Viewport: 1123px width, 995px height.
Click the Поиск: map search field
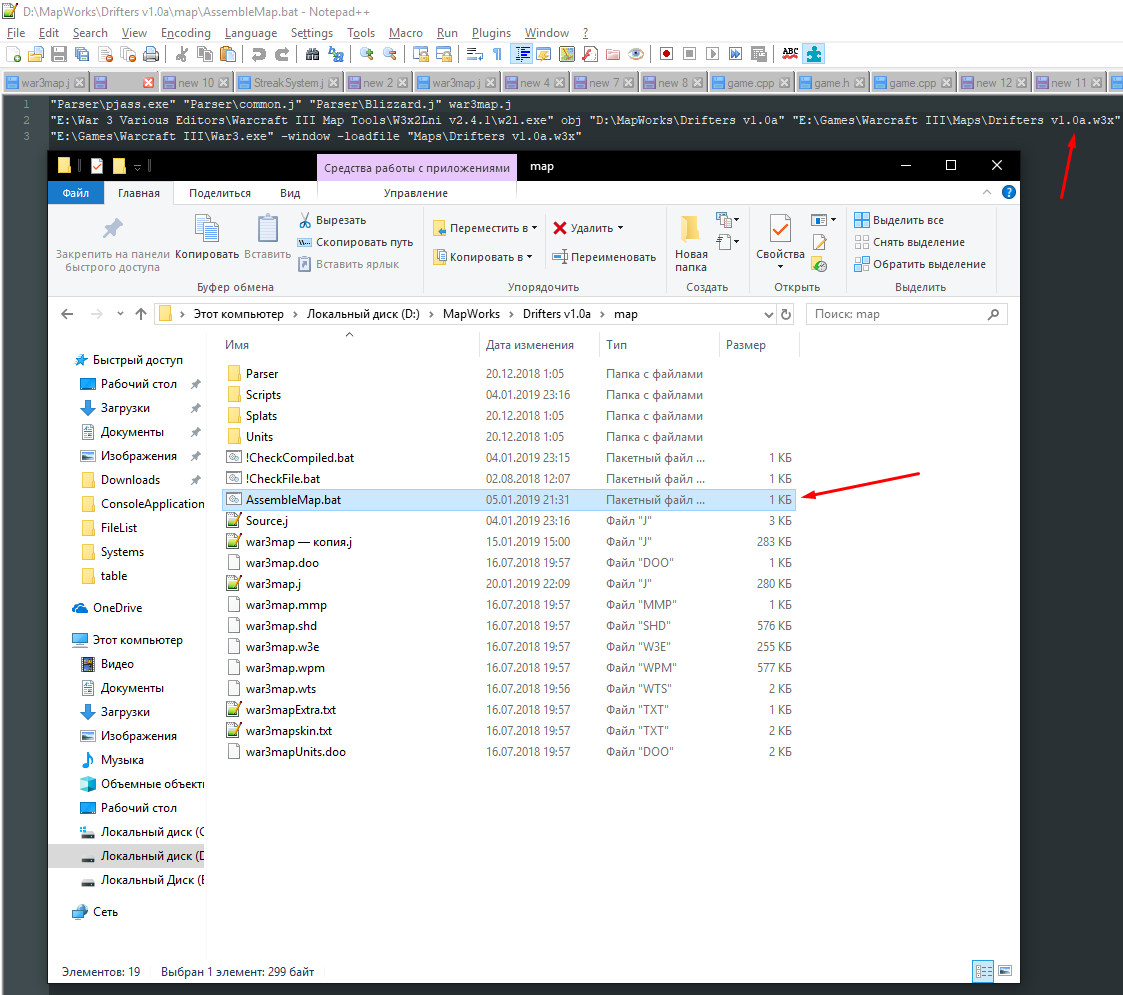click(x=907, y=314)
